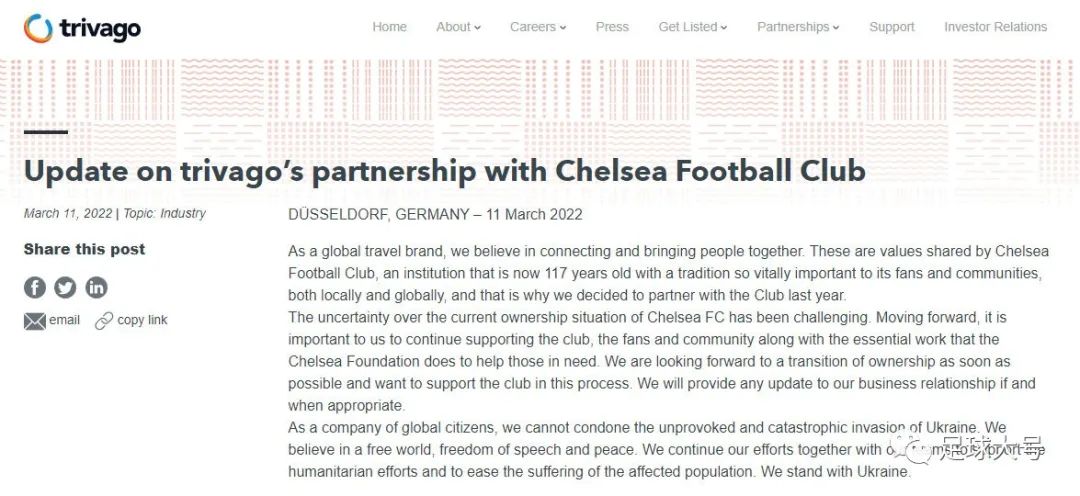
Task: Share the post on Facebook
Action: coord(35,288)
